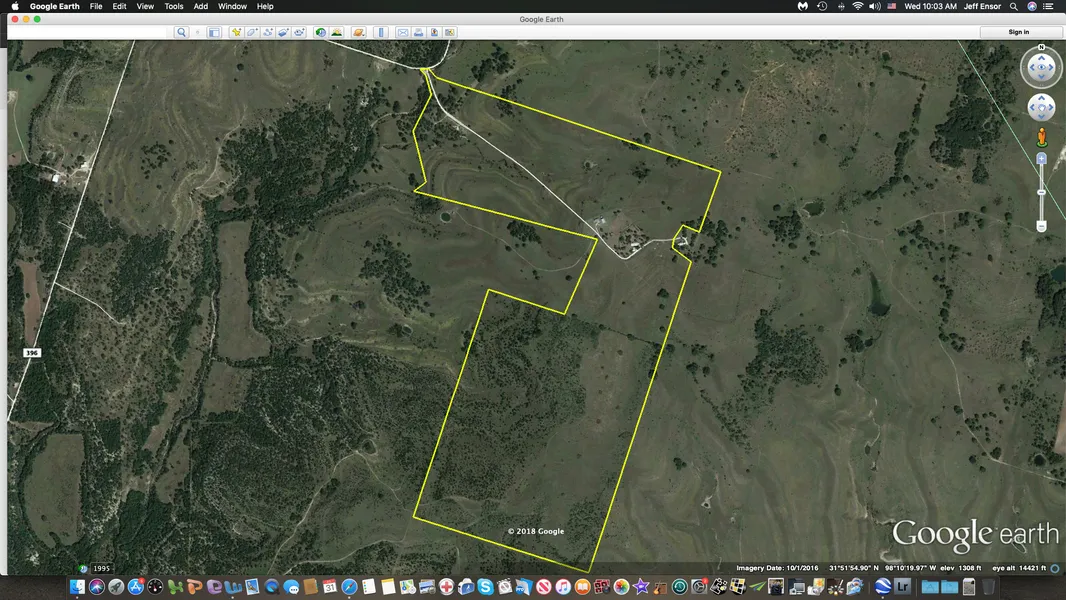Open the Tools menu

[174, 6]
